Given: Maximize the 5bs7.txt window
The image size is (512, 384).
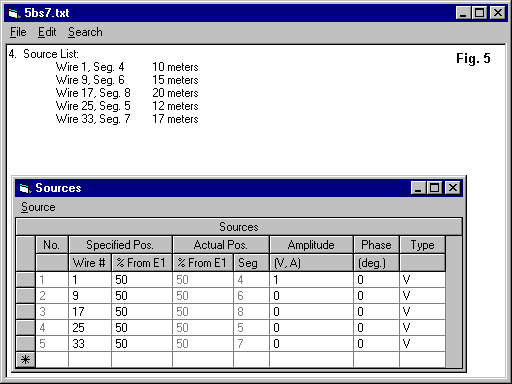Looking at the screenshot, I should pyautogui.click(x=480, y=13).
